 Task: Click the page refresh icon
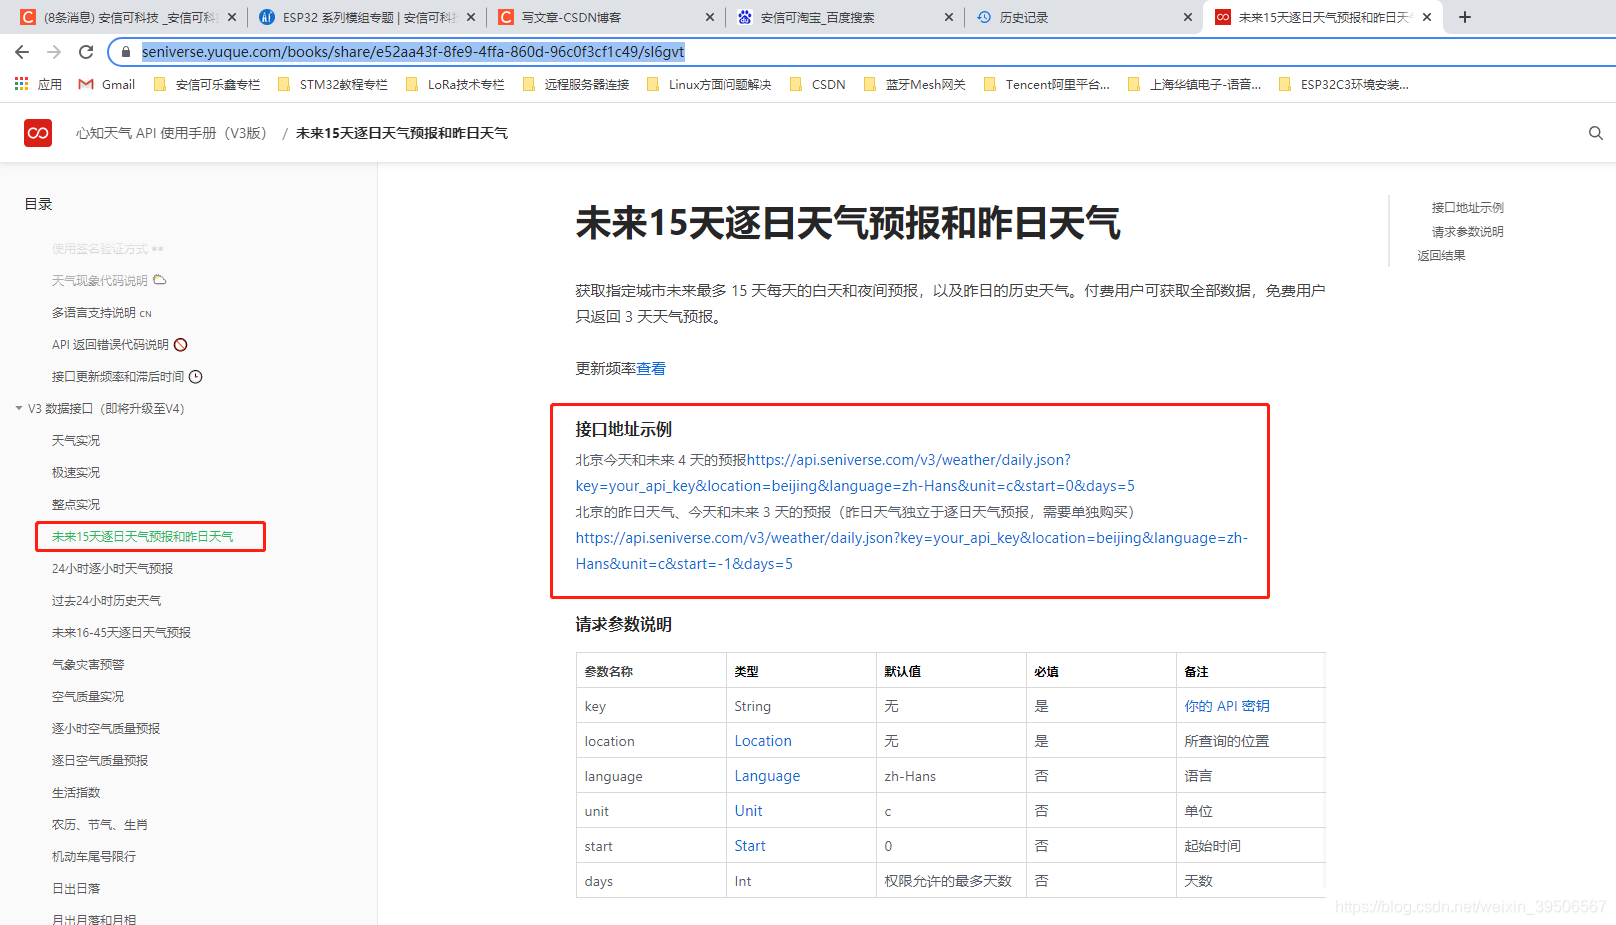point(85,51)
